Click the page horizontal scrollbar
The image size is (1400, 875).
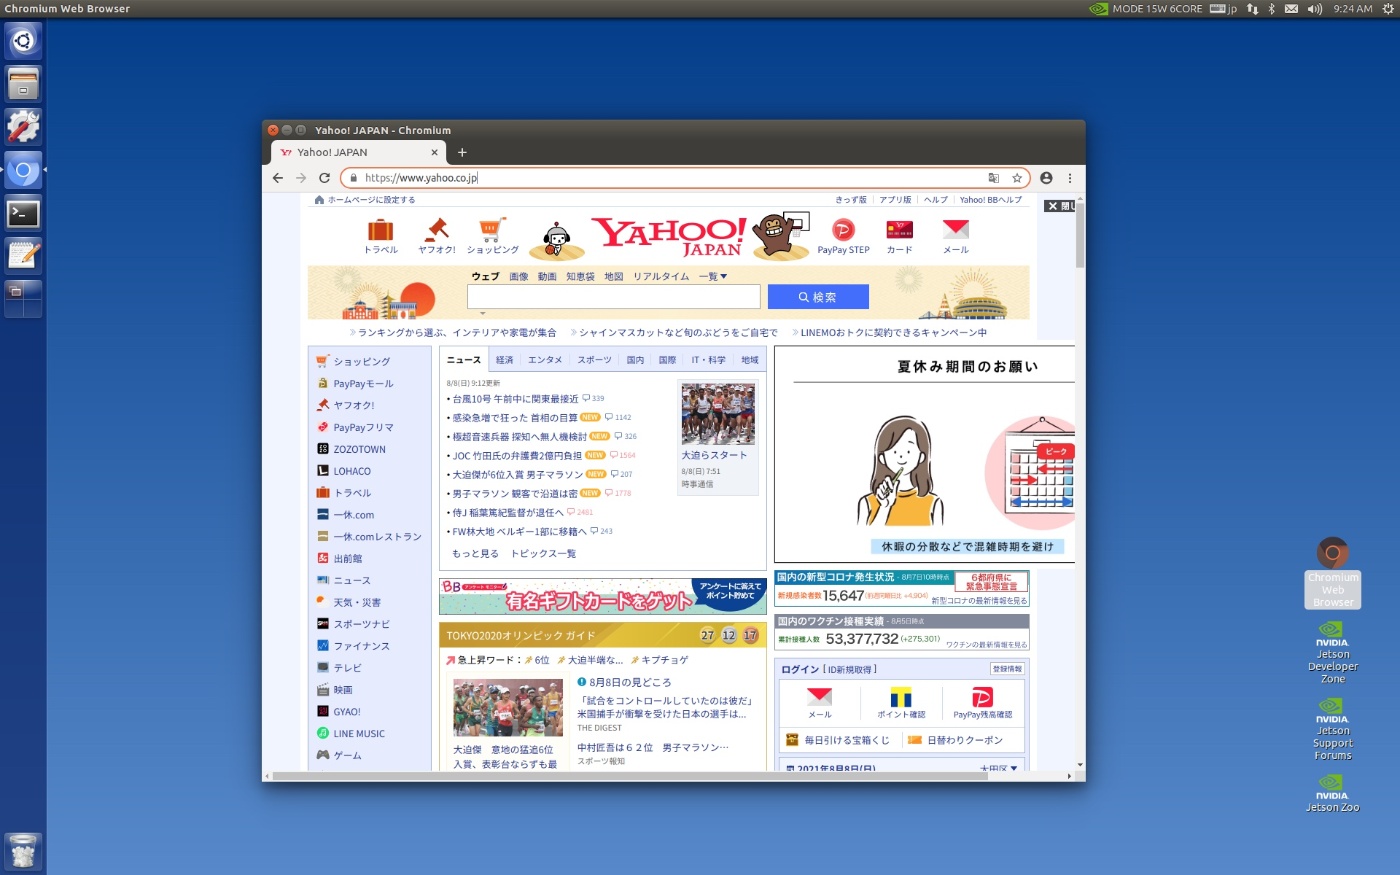pyautogui.click(x=630, y=776)
